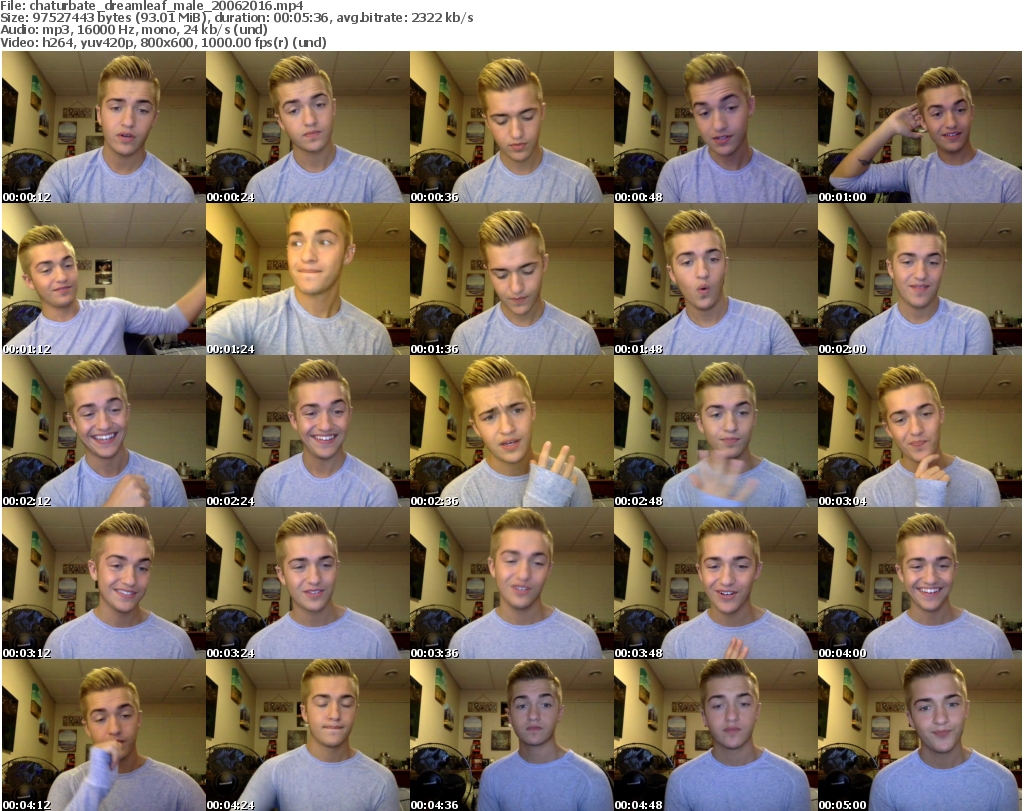This screenshot has width=1024, height=811.
Task: Select the thumbnail at 00:05:00
Action: point(920,735)
